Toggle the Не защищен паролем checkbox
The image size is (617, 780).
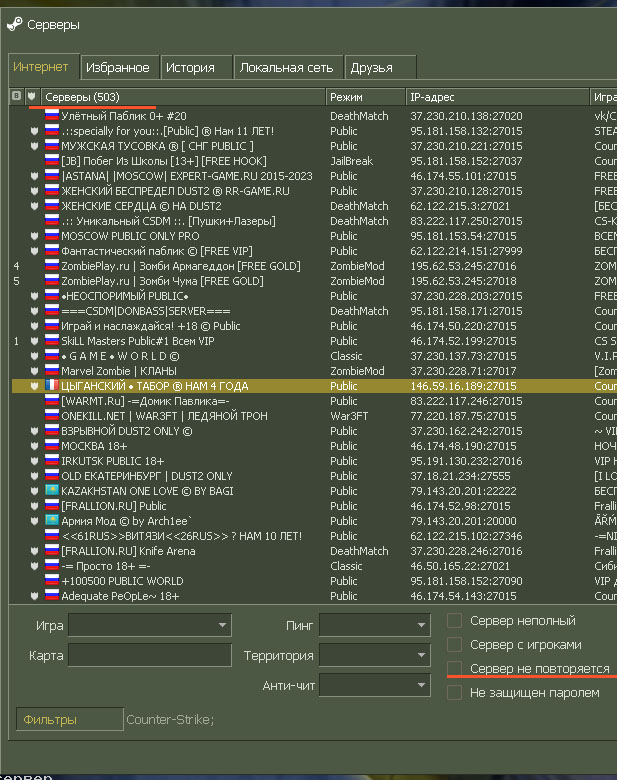[x=454, y=692]
